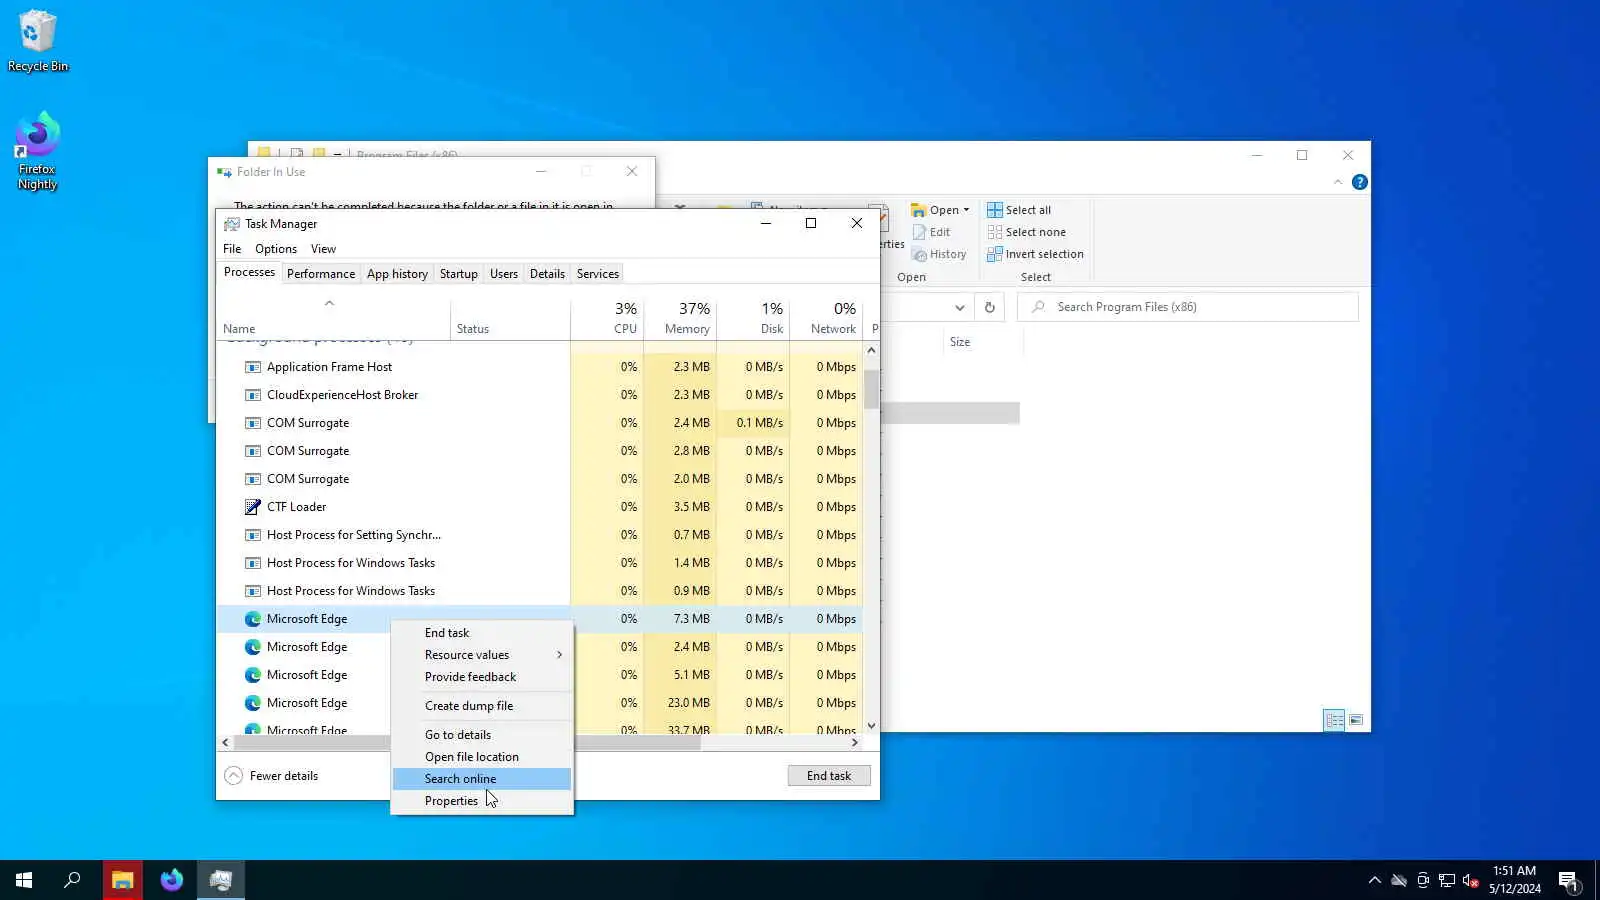Collapse the File Explorer ribbon chevron
The image size is (1600, 900).
[1338, 182]
